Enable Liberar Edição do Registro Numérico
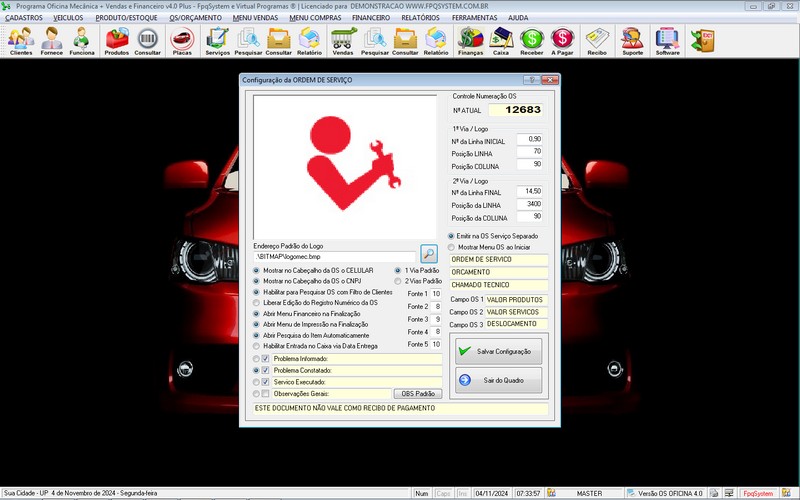 pyautogui.click(x=256, y=302)
